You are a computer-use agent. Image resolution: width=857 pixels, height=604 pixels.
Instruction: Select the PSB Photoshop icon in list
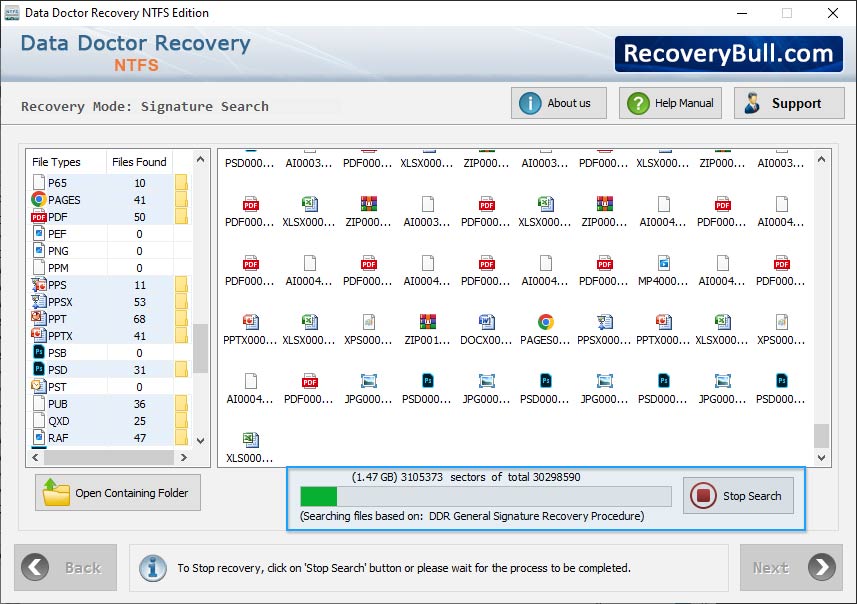39,353
